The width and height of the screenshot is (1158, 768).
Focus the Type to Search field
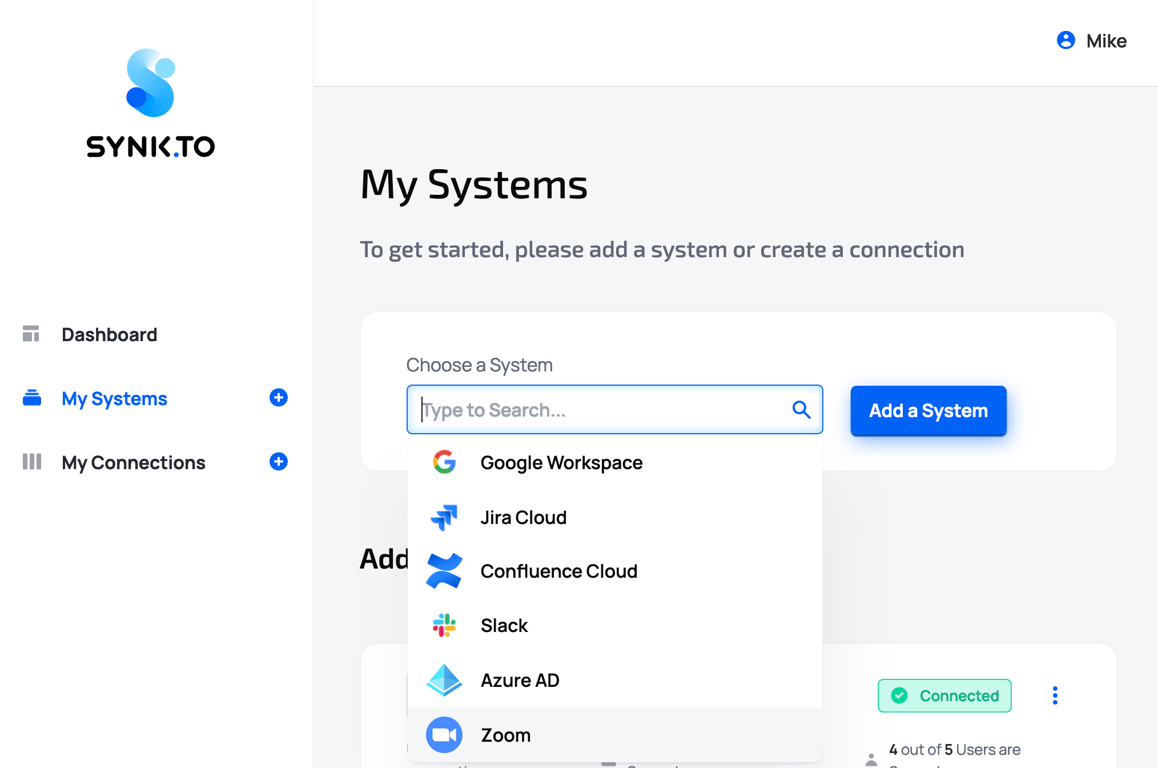click(x=614, y=409)
